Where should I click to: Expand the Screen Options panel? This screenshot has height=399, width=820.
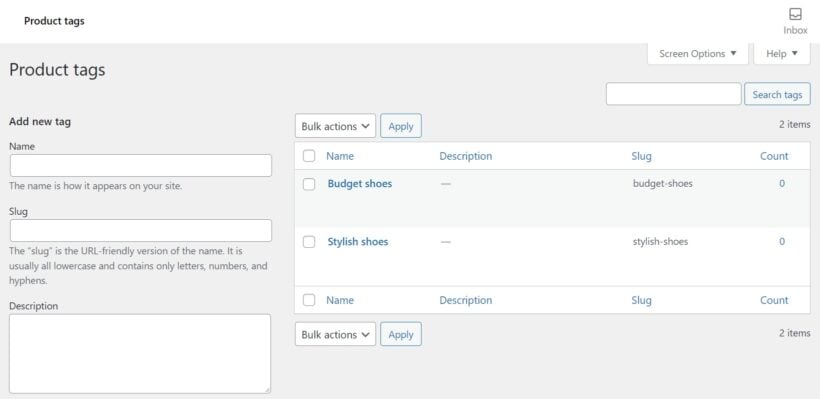(x=698, y=54)
